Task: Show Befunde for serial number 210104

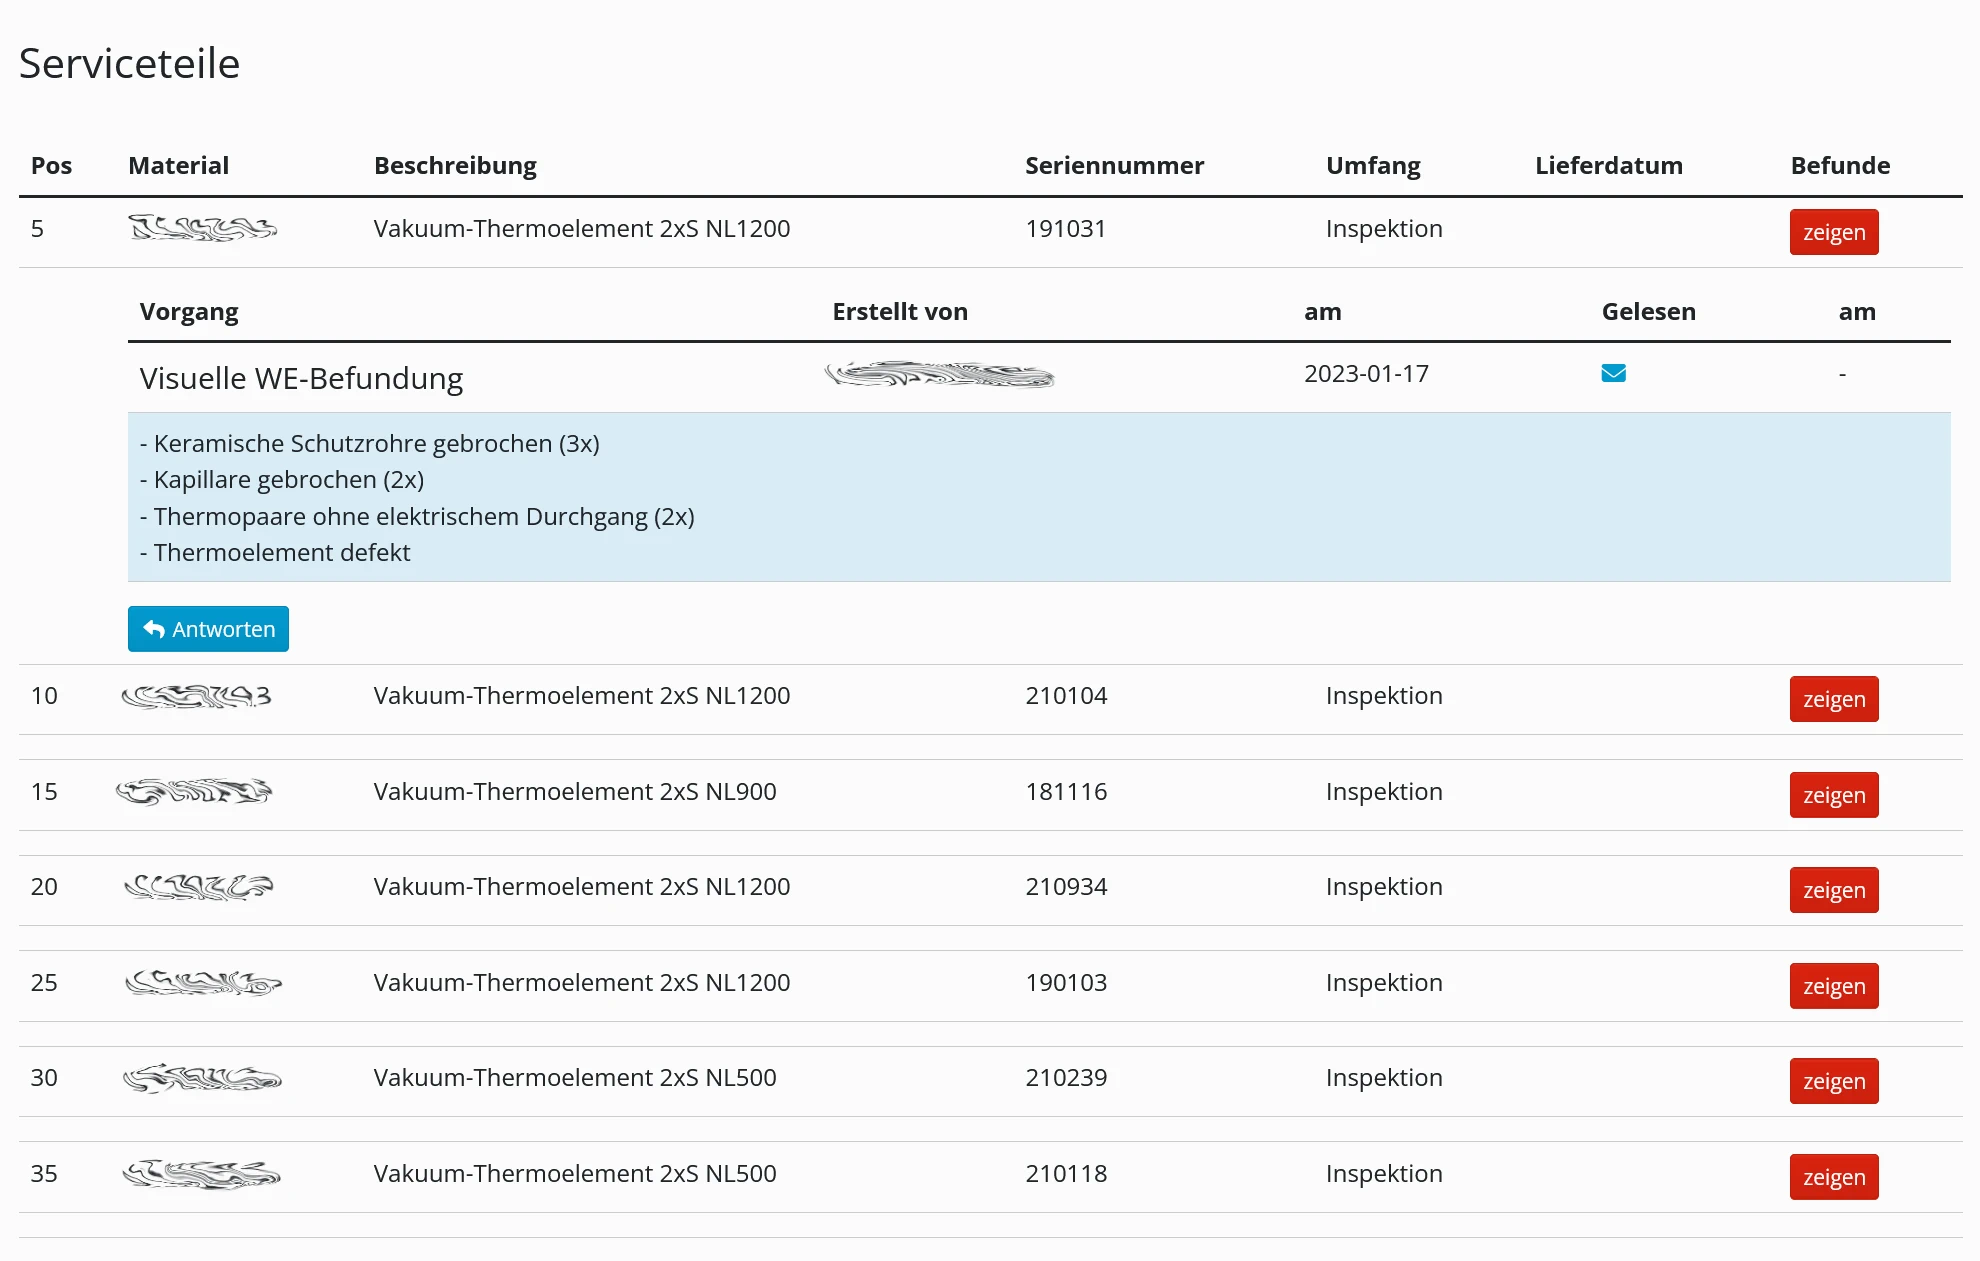Action: click(1834, 699)
